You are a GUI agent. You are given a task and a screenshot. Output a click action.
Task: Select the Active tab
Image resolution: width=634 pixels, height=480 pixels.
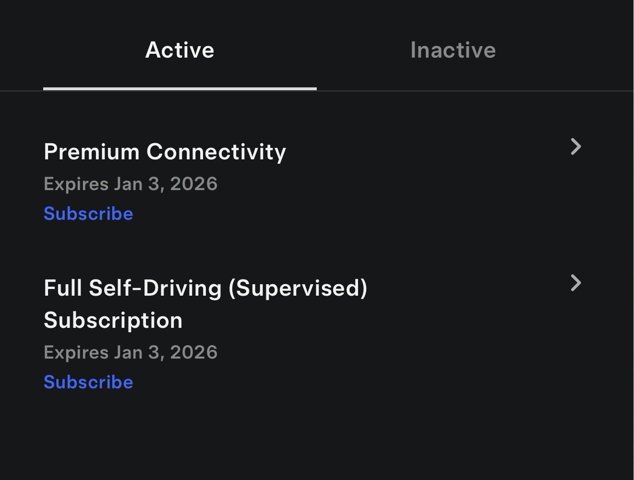coord(180,50)
